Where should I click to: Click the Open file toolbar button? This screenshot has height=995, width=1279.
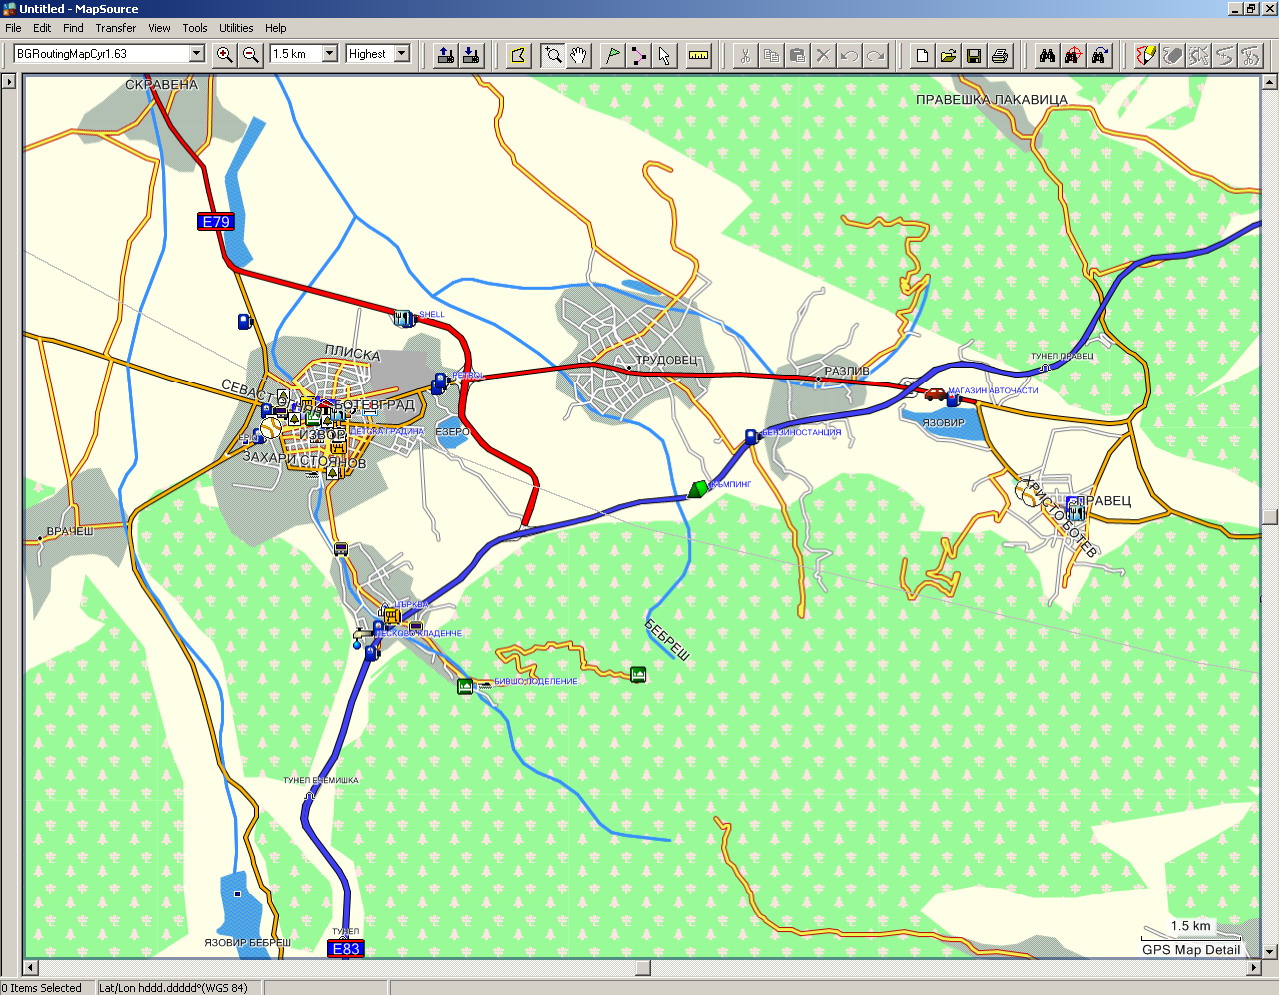[948, 55]
